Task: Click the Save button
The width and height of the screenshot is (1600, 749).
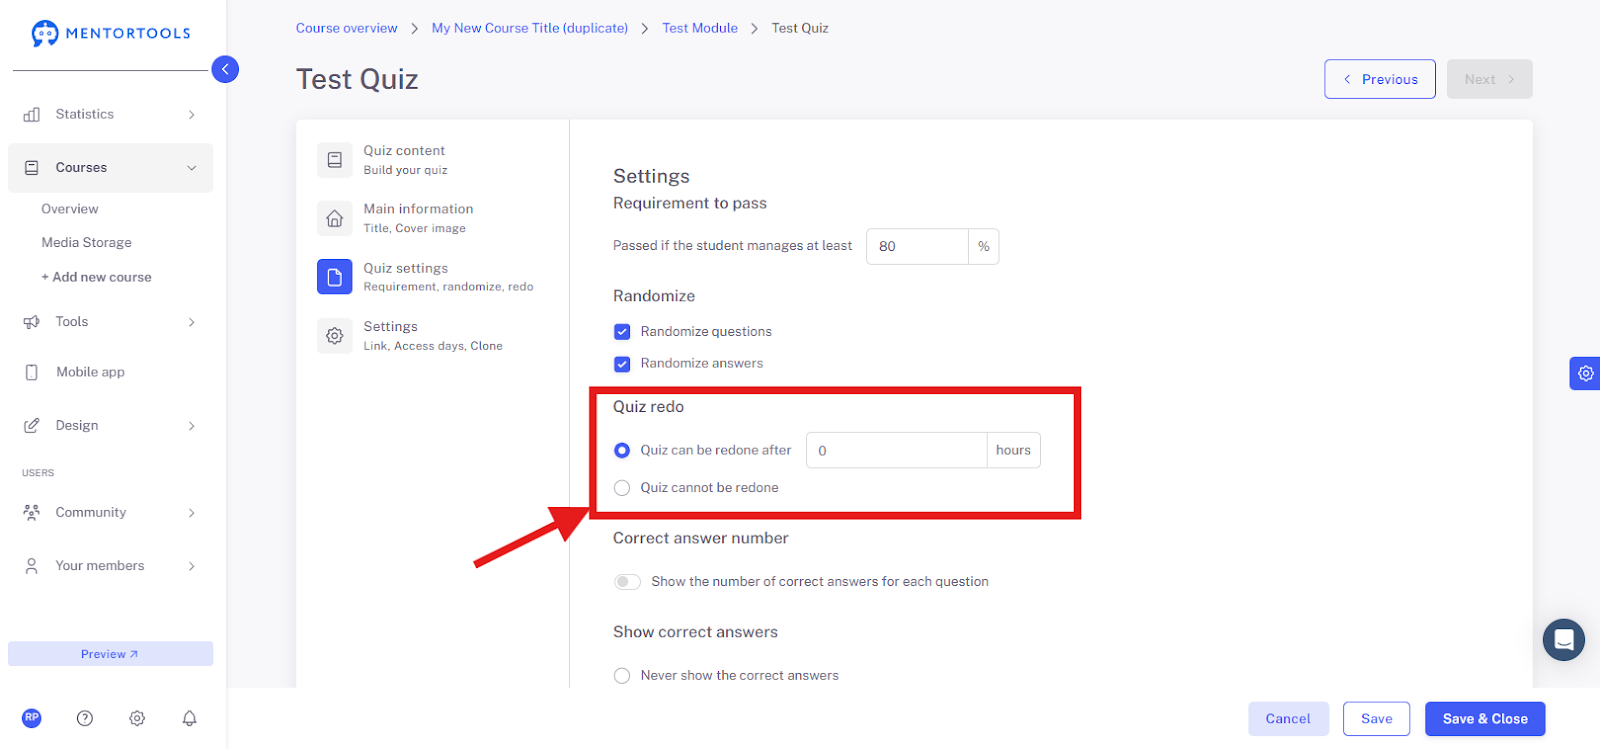Action: [1376, 719]
